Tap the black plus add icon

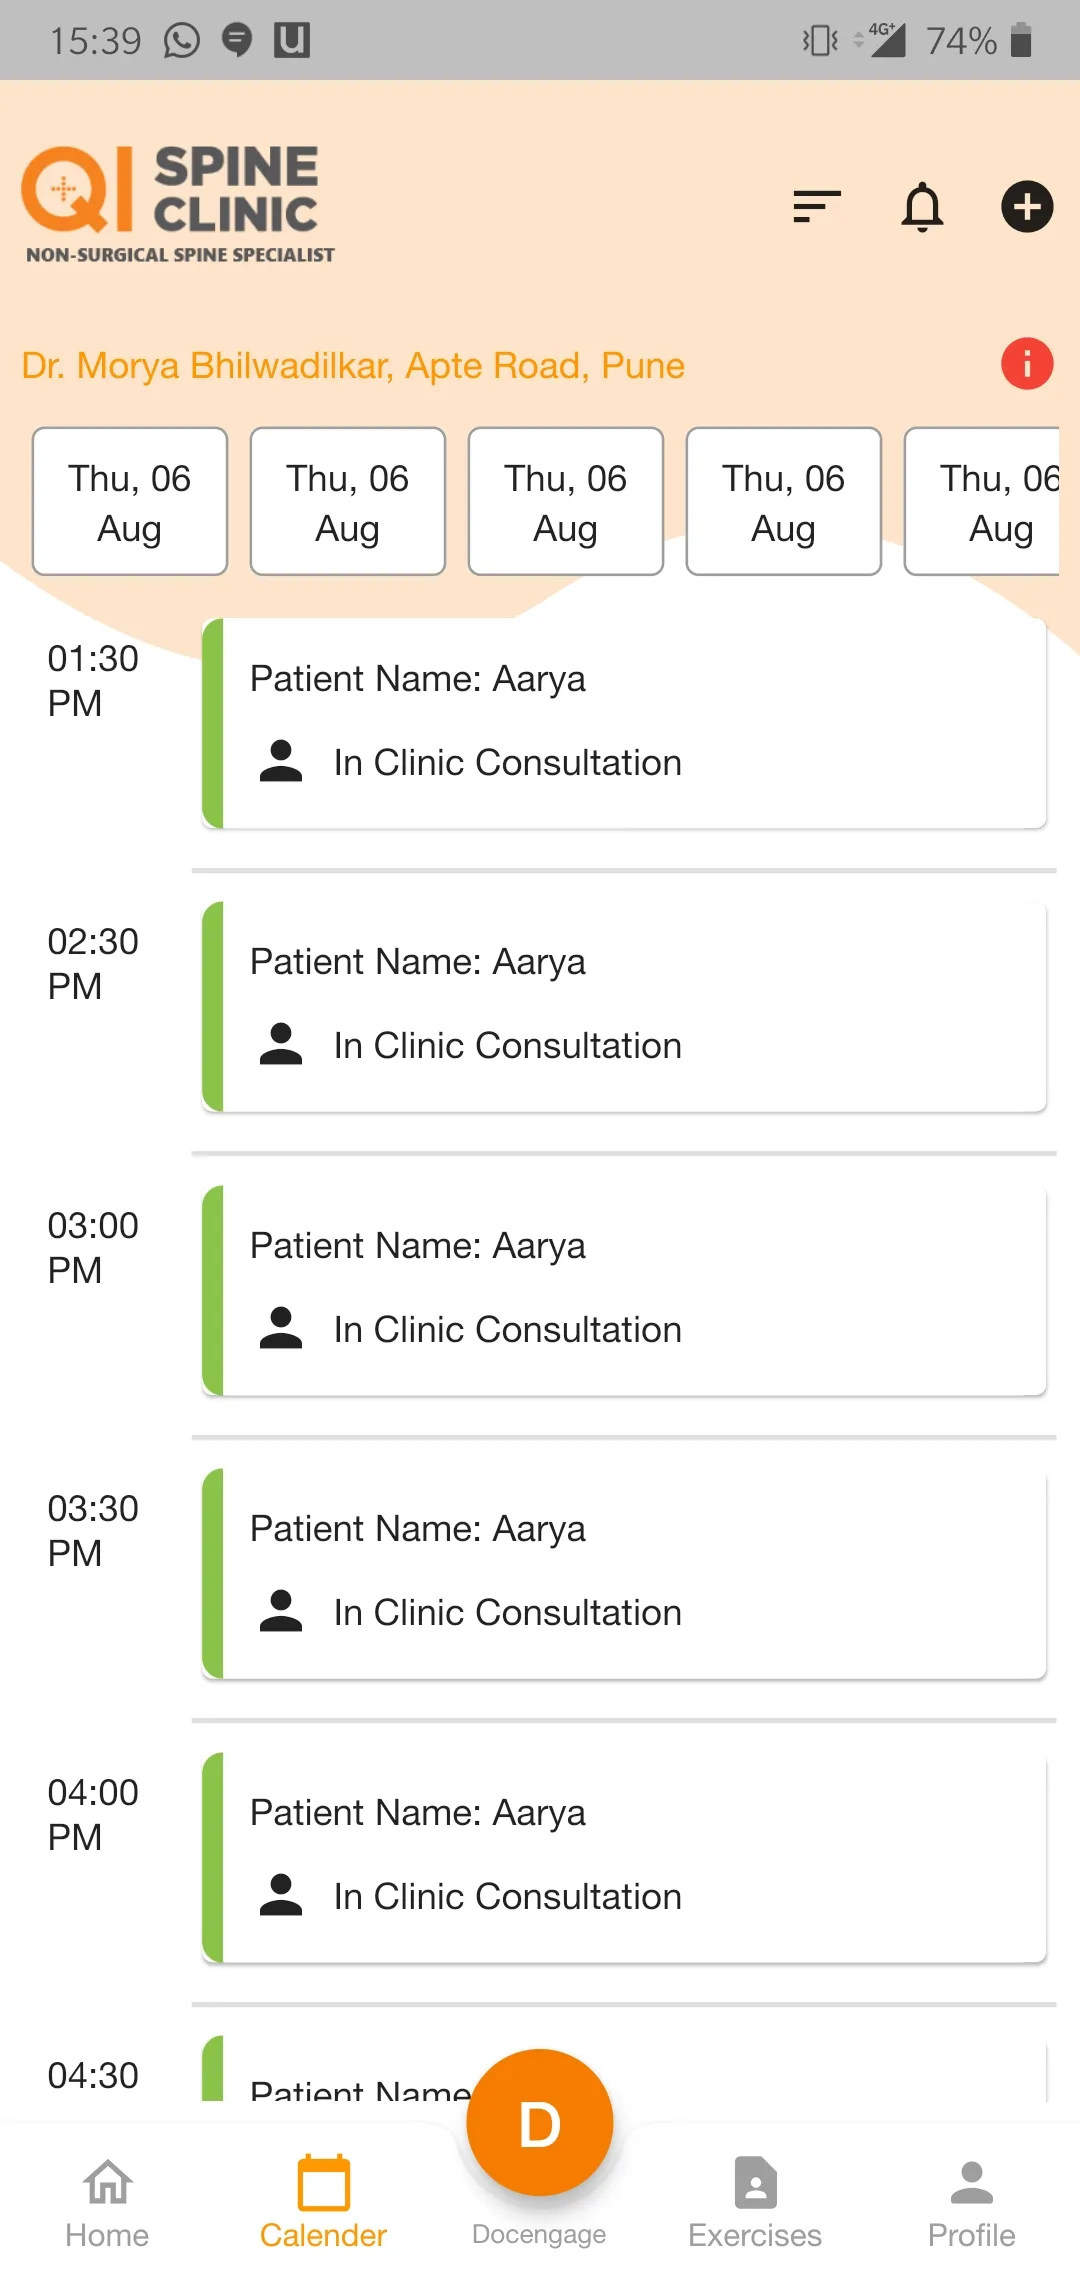pyautogui.click(x=1027, y=207)
